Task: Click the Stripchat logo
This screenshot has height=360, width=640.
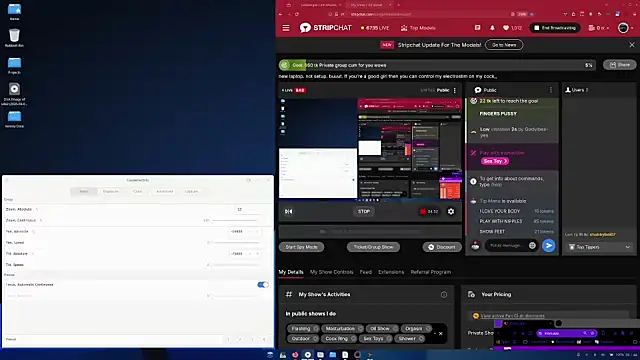Action: click(326, 28)
